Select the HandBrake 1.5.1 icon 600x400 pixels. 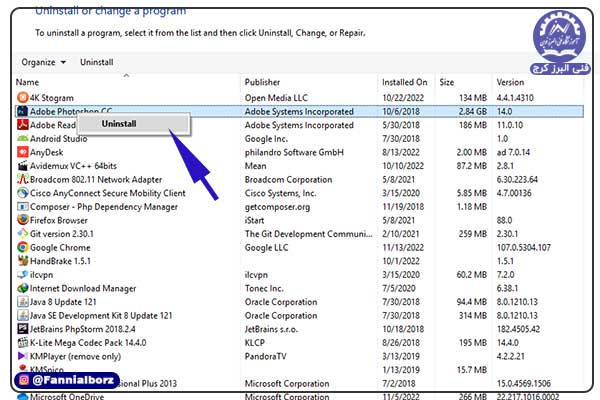coord(22,260)
